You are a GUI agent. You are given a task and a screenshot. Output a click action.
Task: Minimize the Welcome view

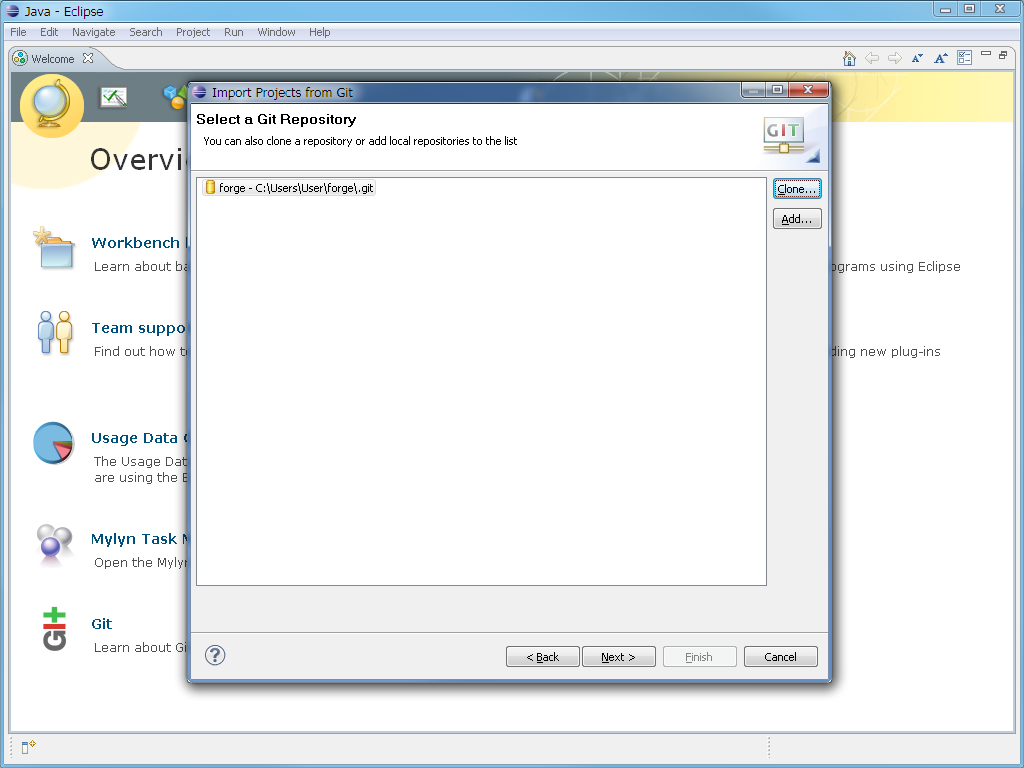pos(986,54)
